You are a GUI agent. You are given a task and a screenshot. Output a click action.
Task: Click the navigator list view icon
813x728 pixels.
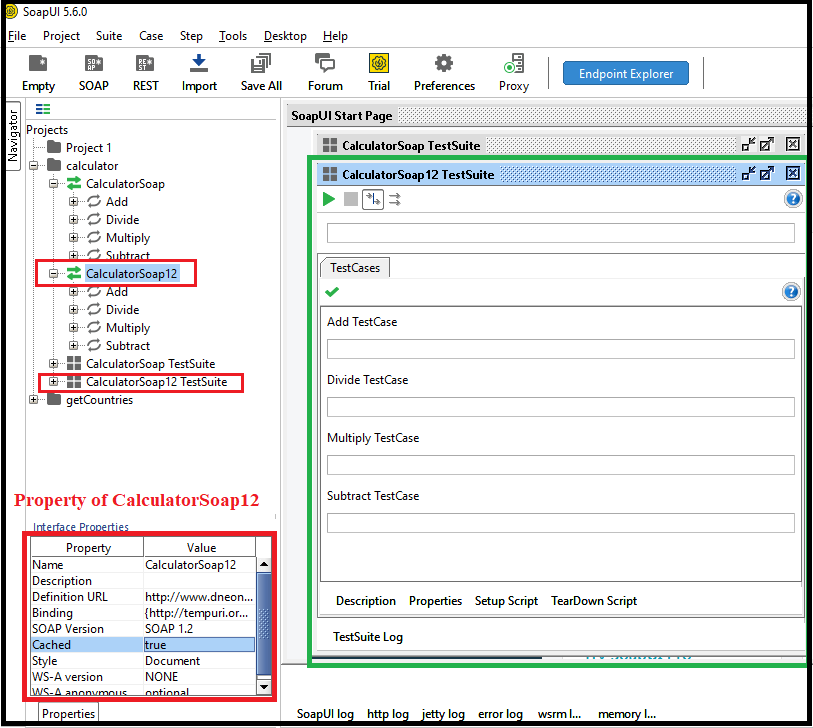(43, 109)
